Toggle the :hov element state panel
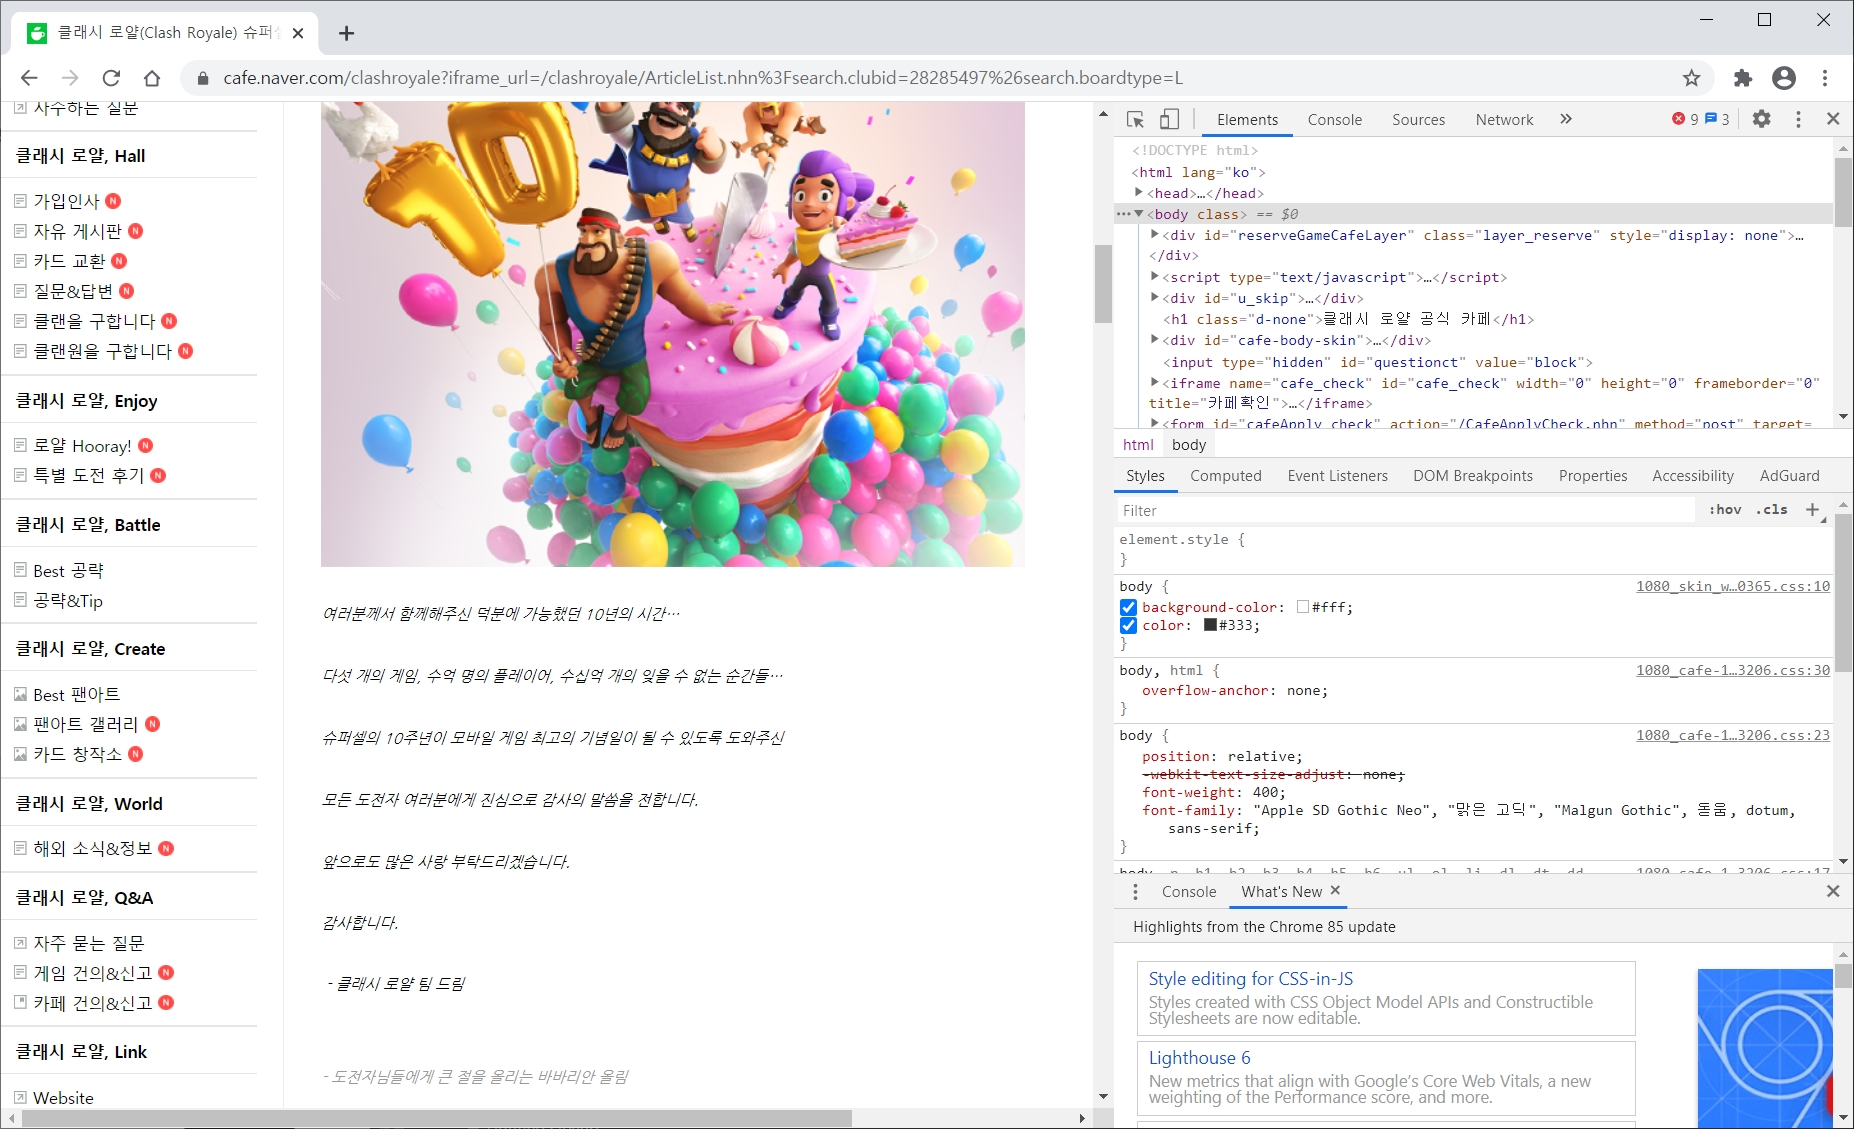 click(1725, 510)
